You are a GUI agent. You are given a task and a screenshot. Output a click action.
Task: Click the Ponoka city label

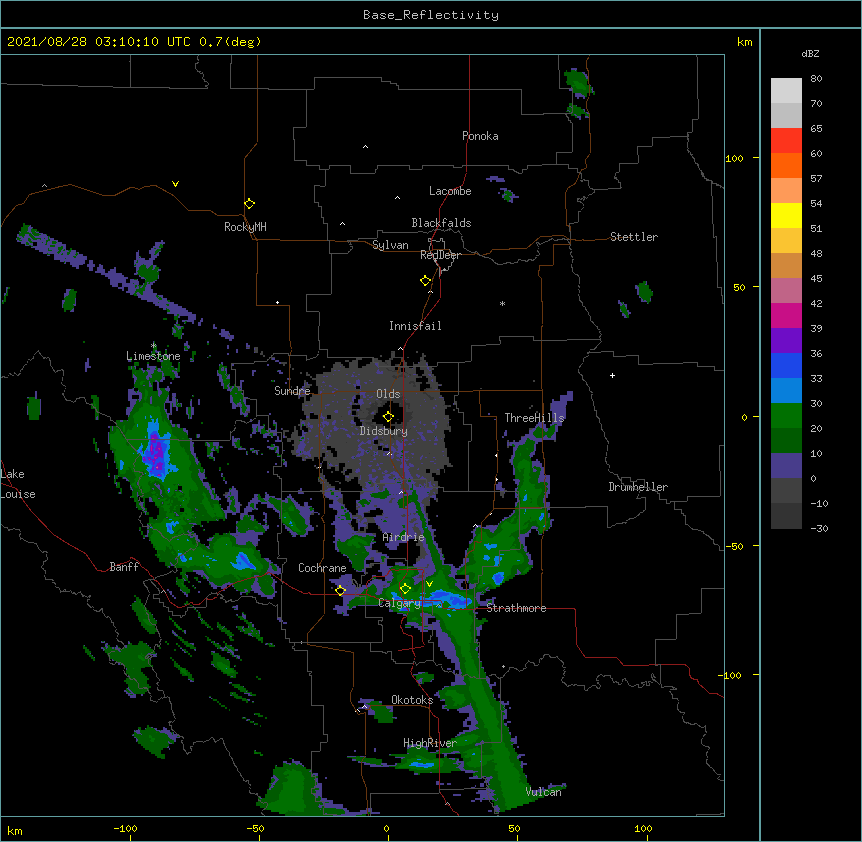tap(480, 136)
